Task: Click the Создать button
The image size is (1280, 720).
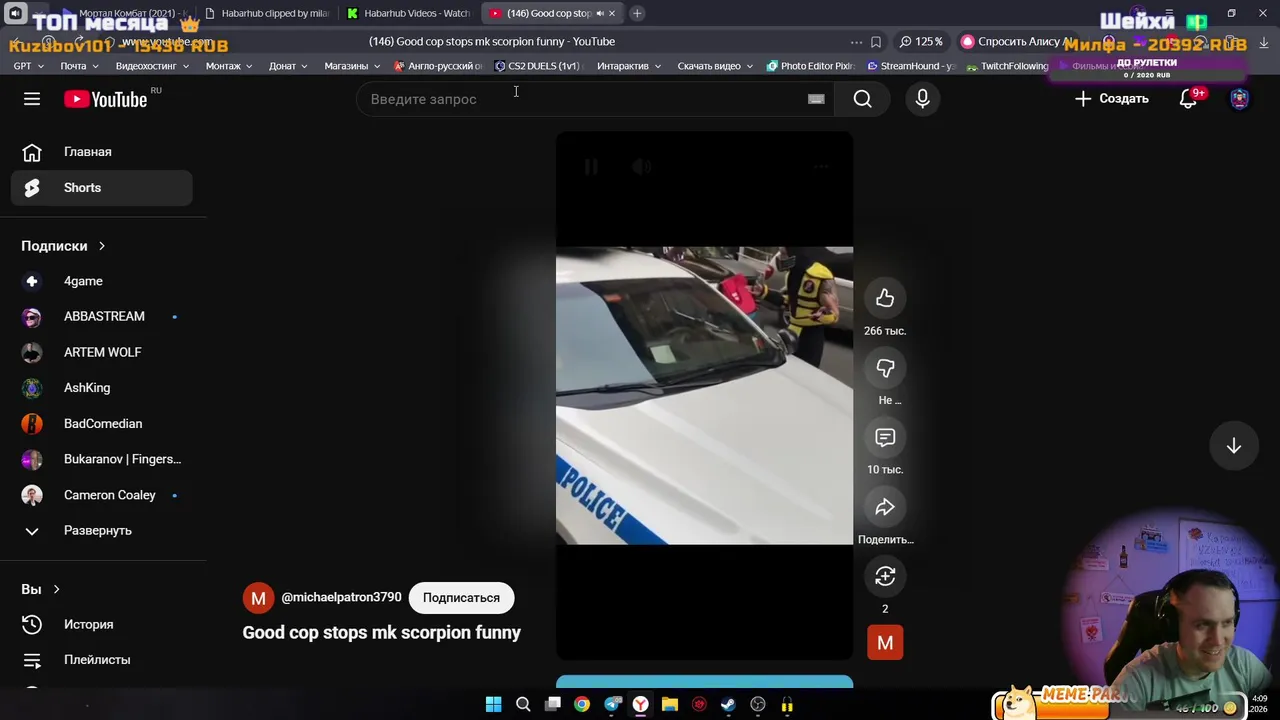Action: [1111, 99]
